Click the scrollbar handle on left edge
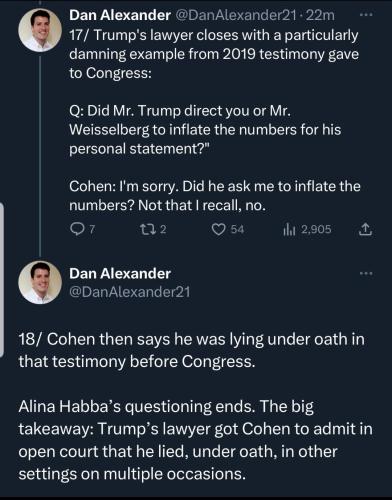392x500 pixels. click(x=1, y=280)
